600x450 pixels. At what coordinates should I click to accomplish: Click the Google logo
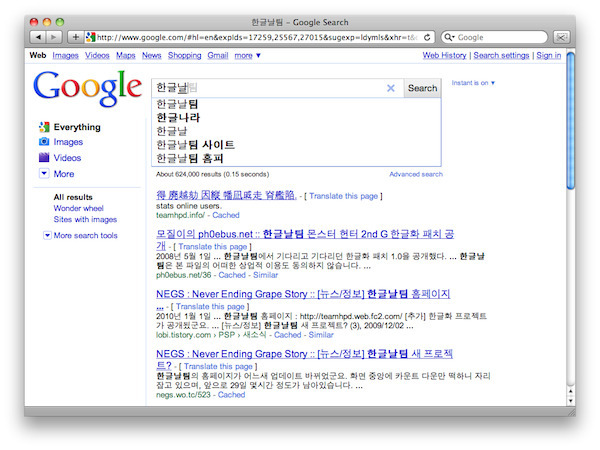[x=87, y=88]
